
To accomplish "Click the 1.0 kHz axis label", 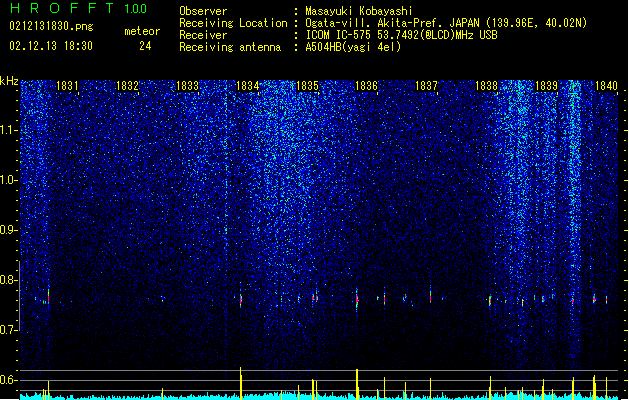I will click(9, 180).
